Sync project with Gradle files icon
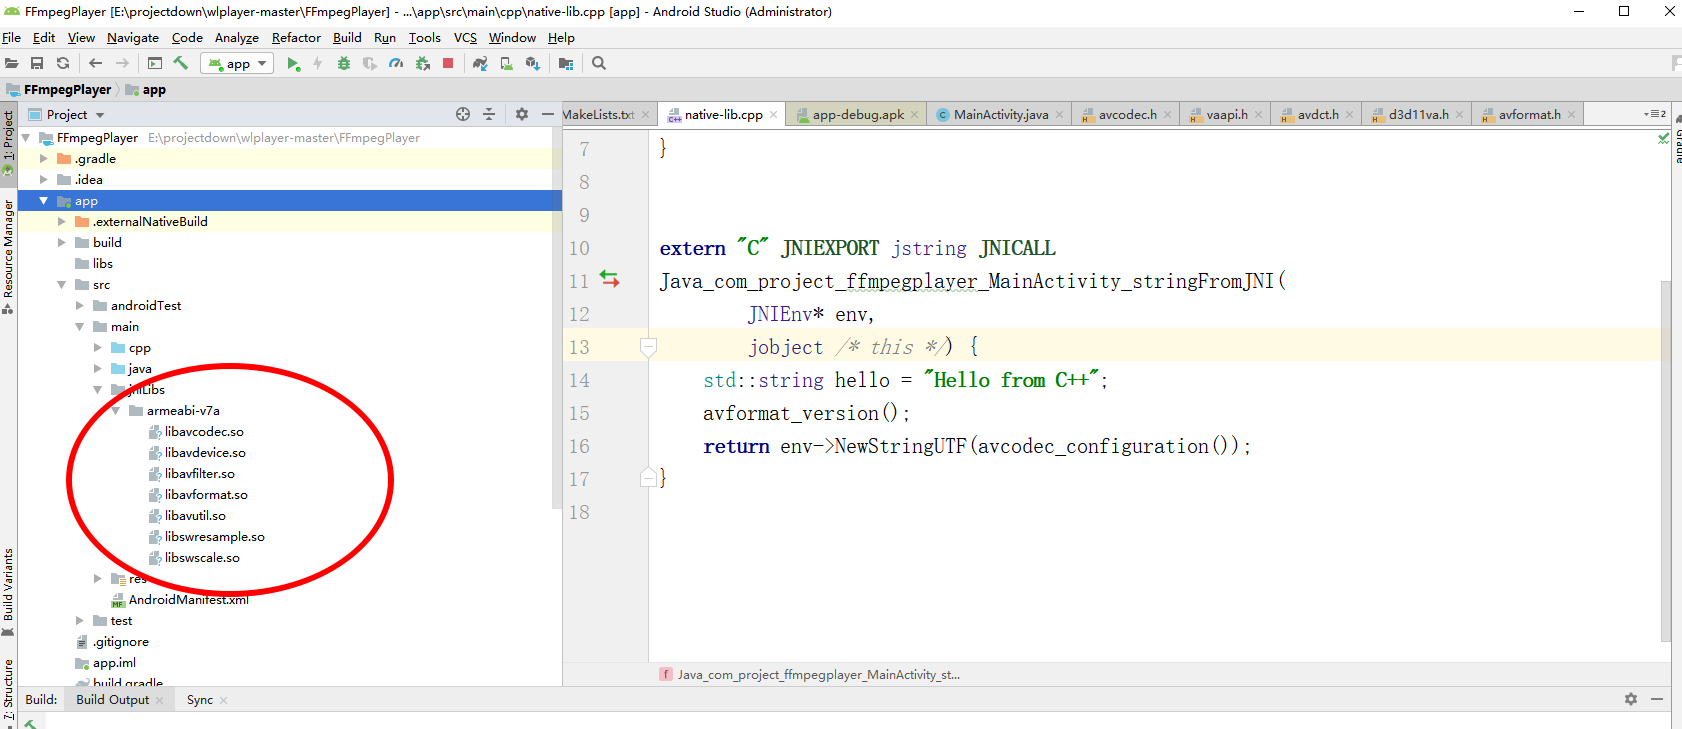The width and height of the screenshot is (1682, 729). tap(480, 64)
